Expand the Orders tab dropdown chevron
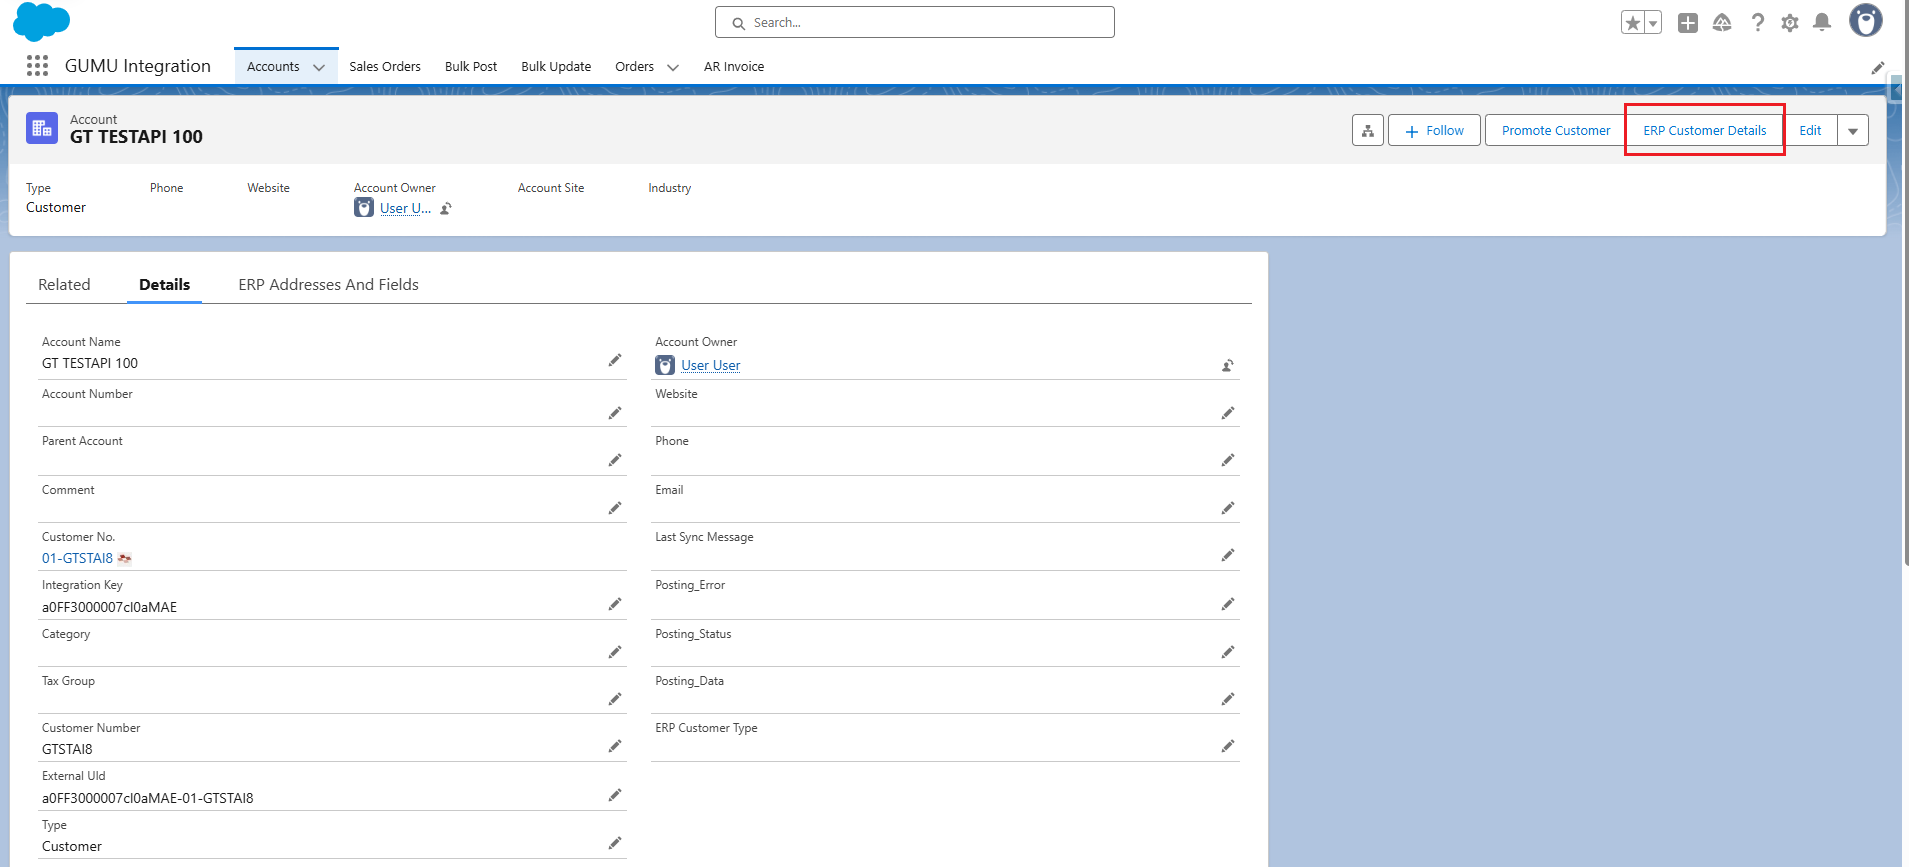This screenshot has height=867, width=1909. 673,67
